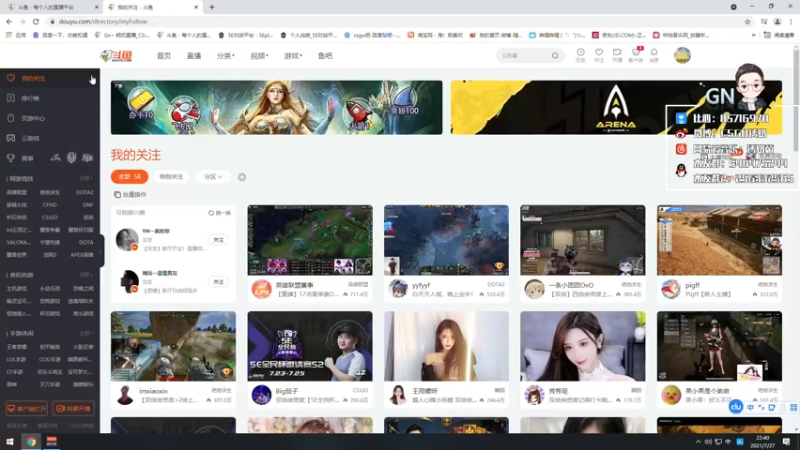Click the browser address bar
This screenshot has width=800, height=450.
coord(393,21)
